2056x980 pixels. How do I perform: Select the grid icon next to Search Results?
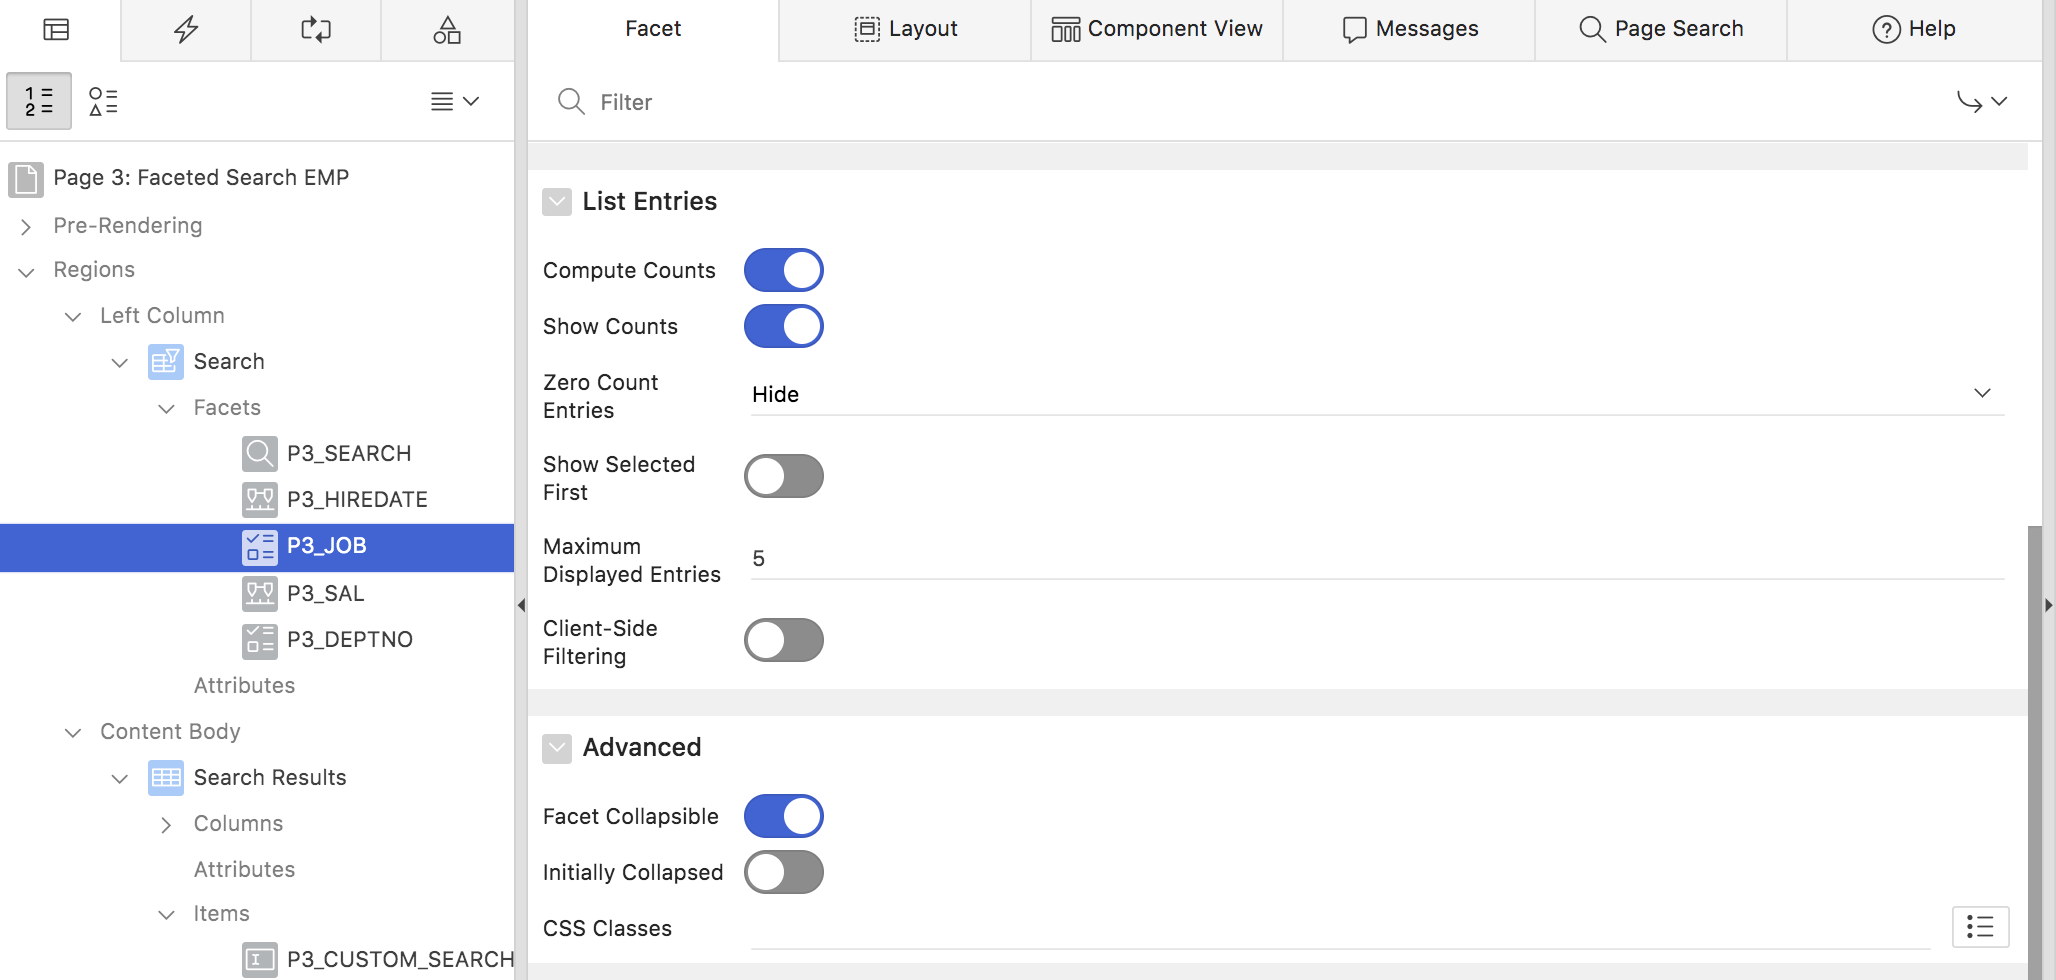click(165, 777)
